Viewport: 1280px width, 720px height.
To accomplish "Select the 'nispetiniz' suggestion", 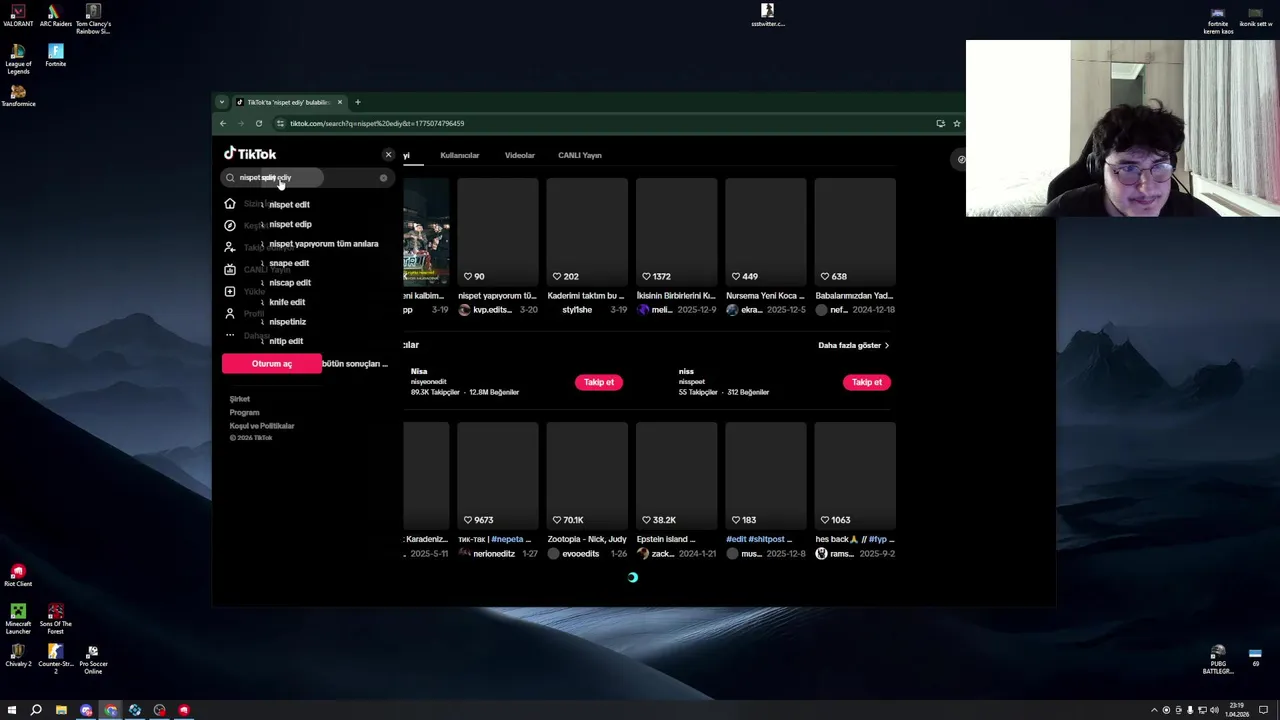I will (x=287, y=322).
